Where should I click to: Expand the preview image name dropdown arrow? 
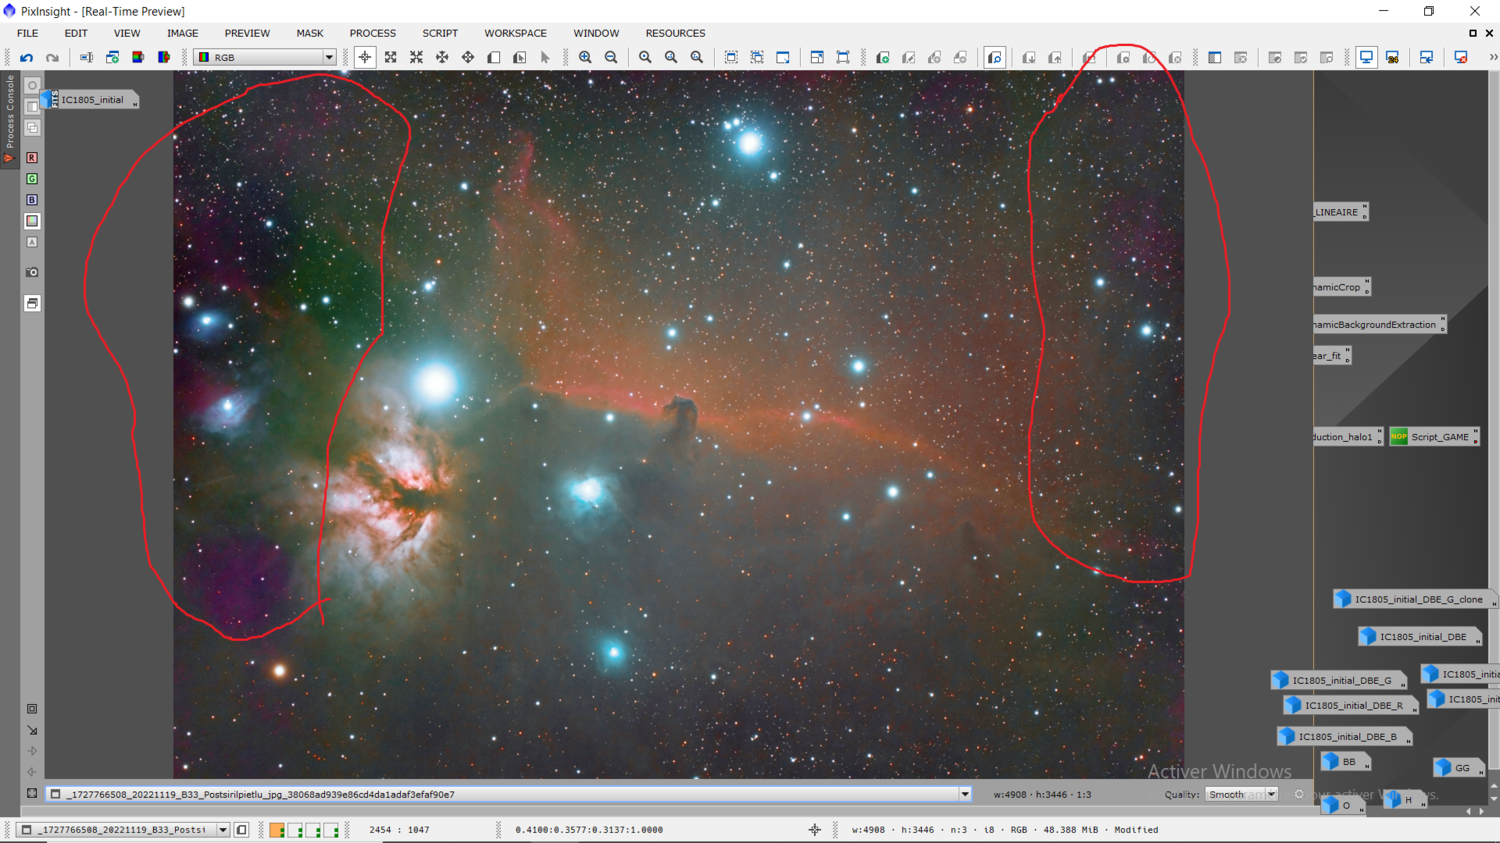pos(965,795)
